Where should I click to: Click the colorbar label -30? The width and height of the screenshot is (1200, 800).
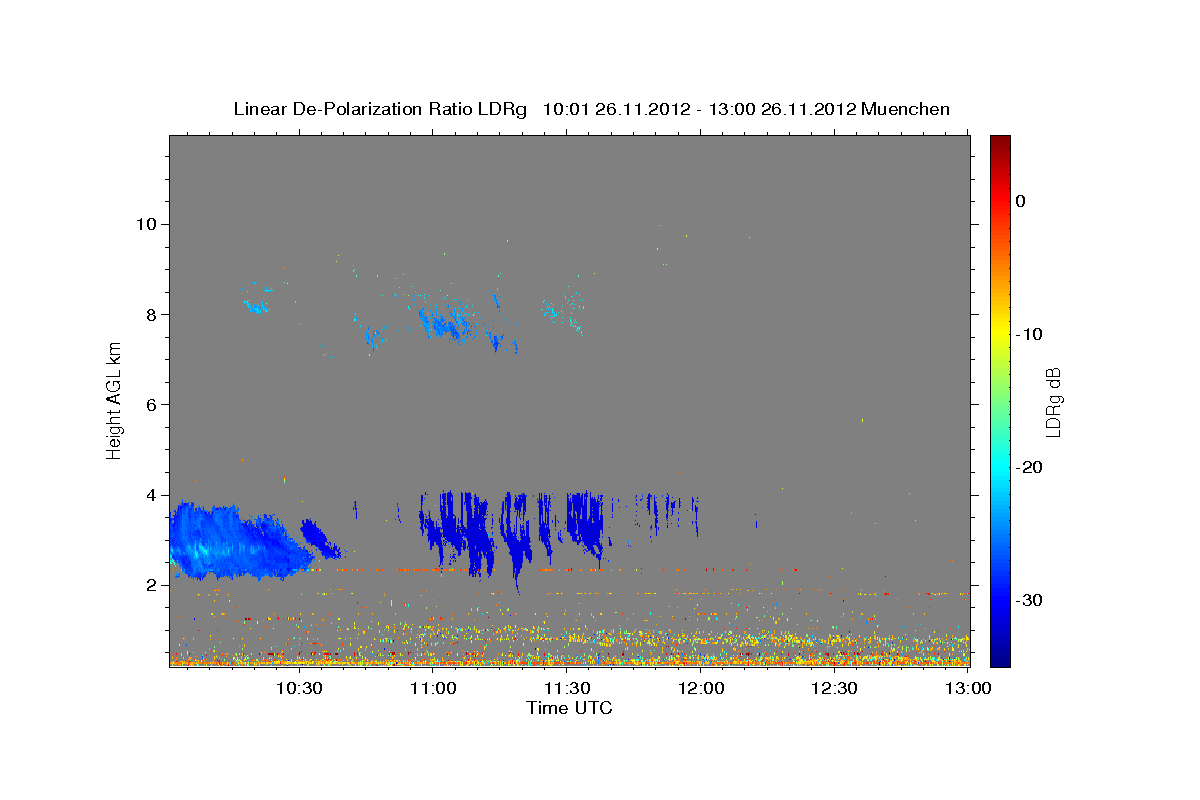[x=1029, y=600]
